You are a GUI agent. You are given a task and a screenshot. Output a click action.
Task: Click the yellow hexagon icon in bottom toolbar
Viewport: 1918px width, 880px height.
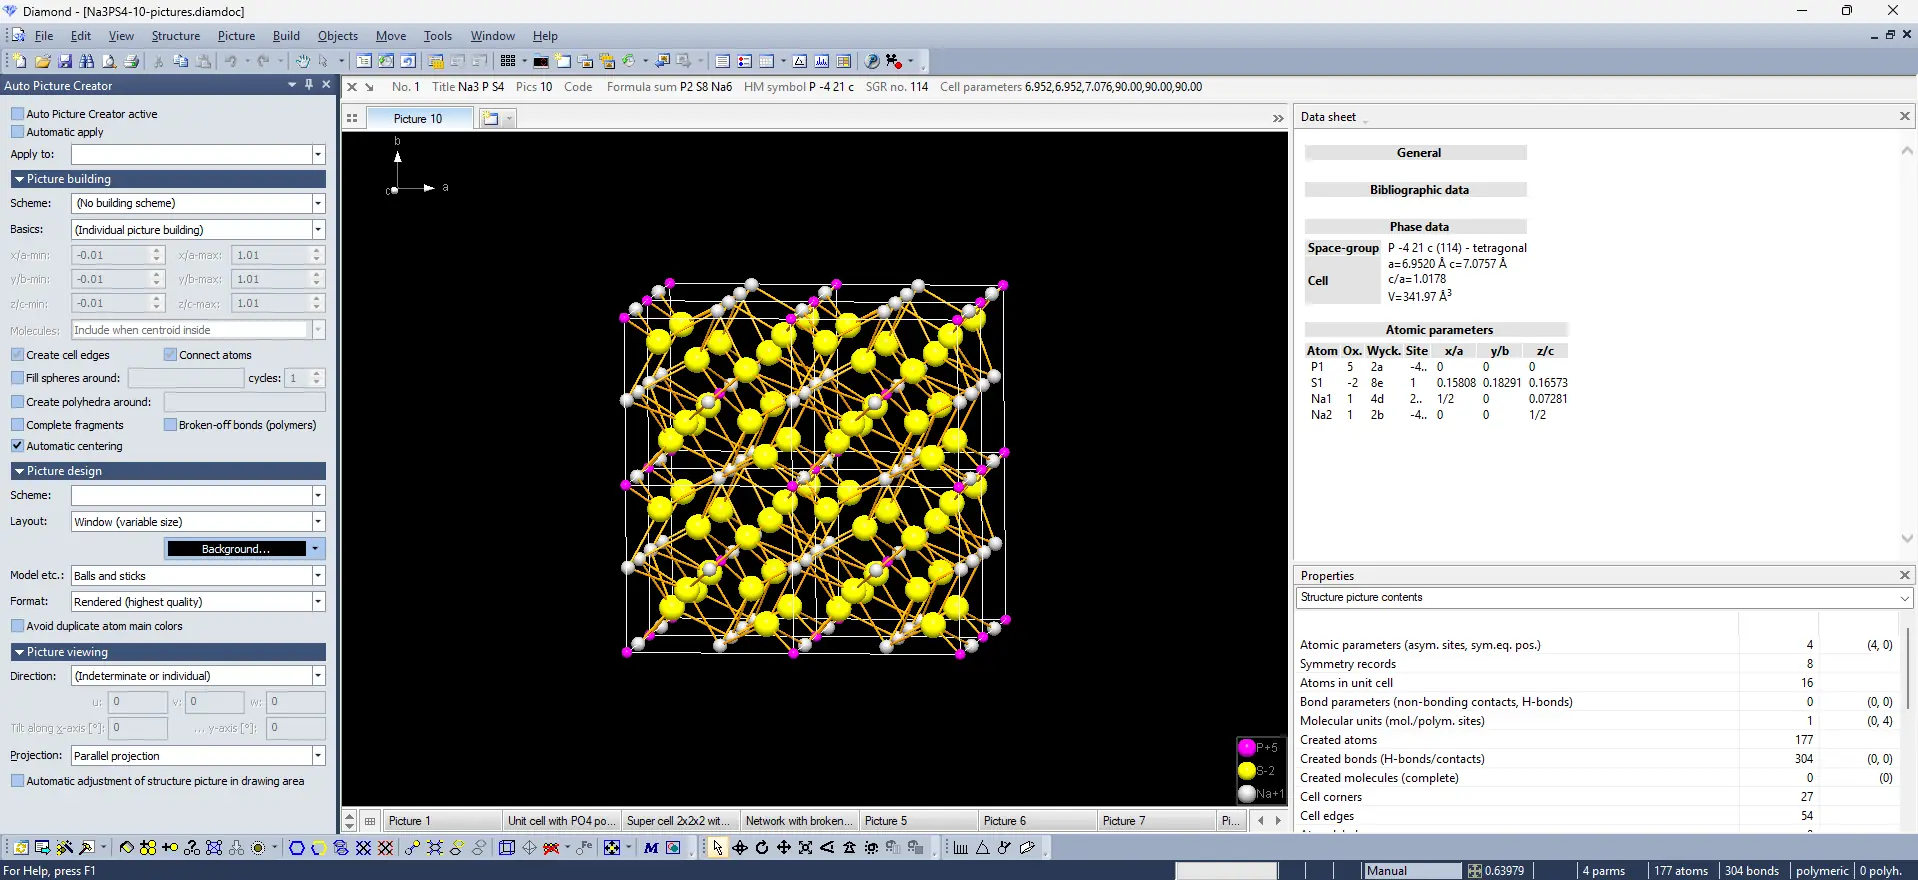[x=319, y=847]
